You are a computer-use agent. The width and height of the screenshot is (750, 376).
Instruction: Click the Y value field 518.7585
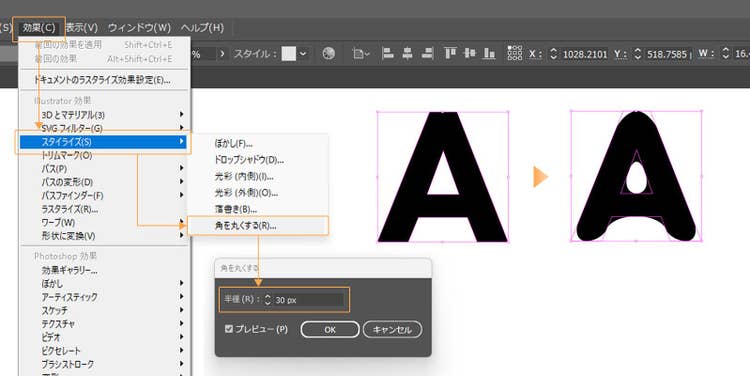667,54
